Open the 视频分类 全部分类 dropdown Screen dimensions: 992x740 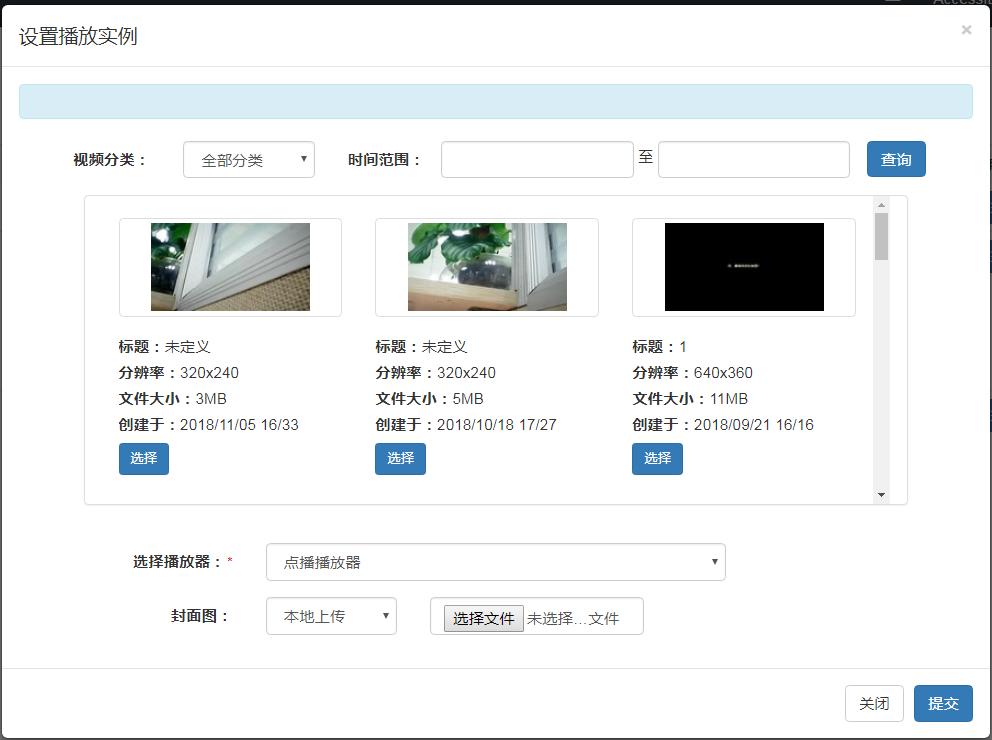(x=249, y=159)
